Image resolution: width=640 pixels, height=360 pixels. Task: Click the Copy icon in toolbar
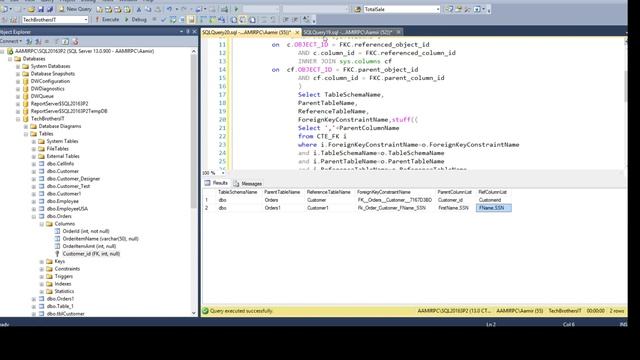pyautogui.click(x=148, y=9)
